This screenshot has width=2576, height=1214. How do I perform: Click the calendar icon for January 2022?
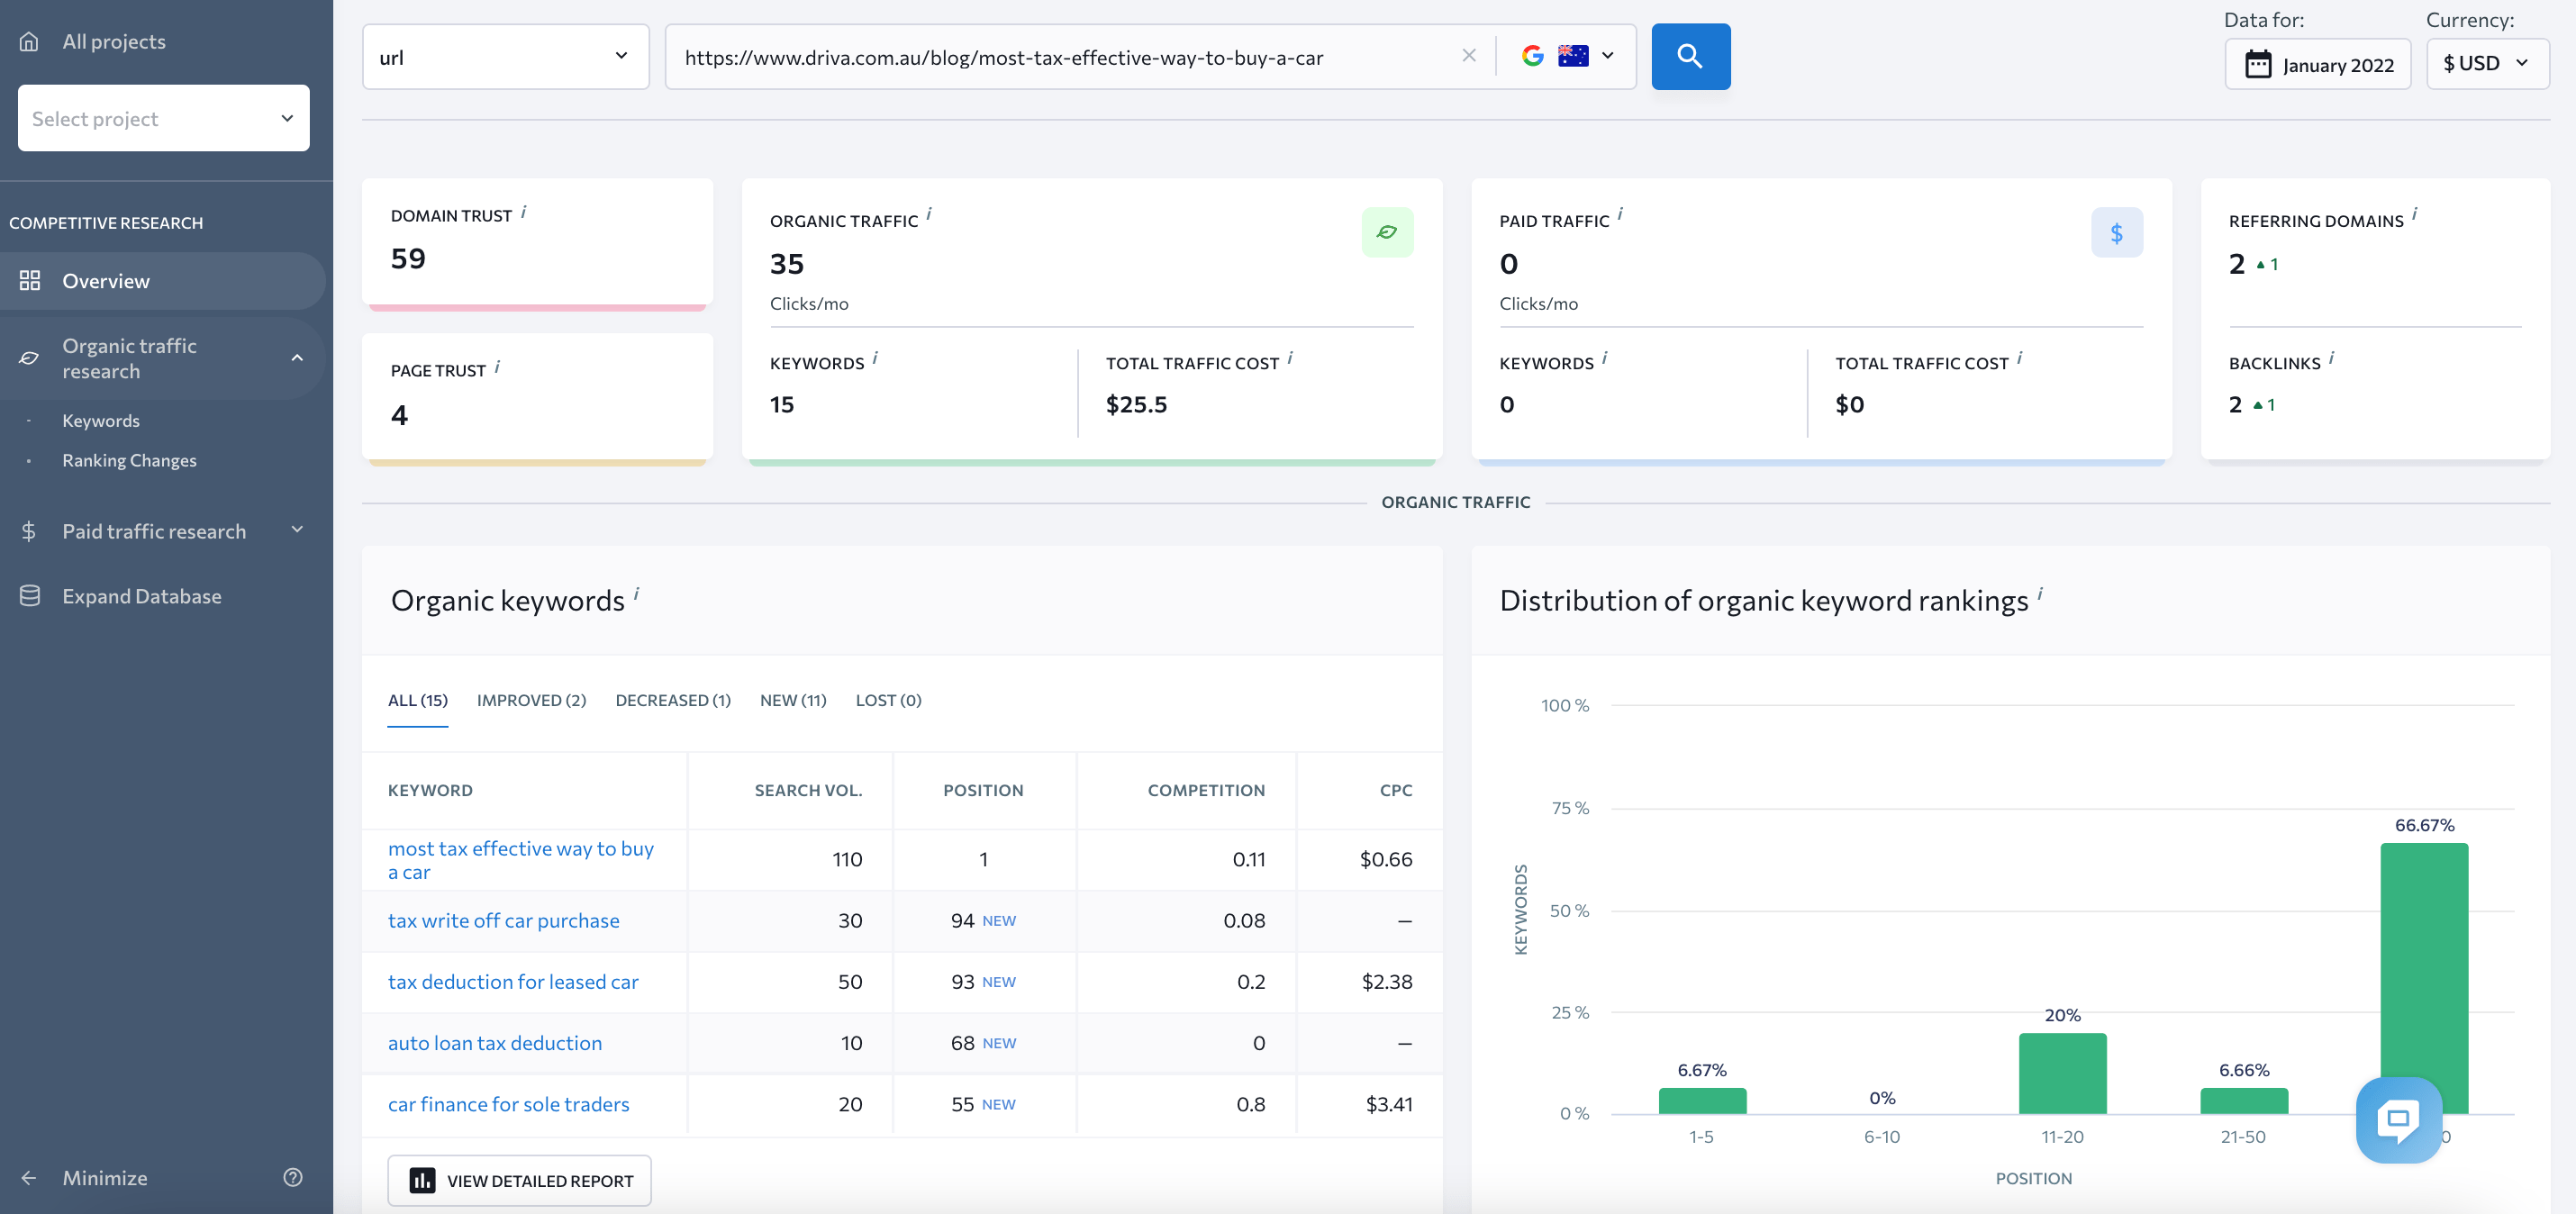pos(2258,65)
